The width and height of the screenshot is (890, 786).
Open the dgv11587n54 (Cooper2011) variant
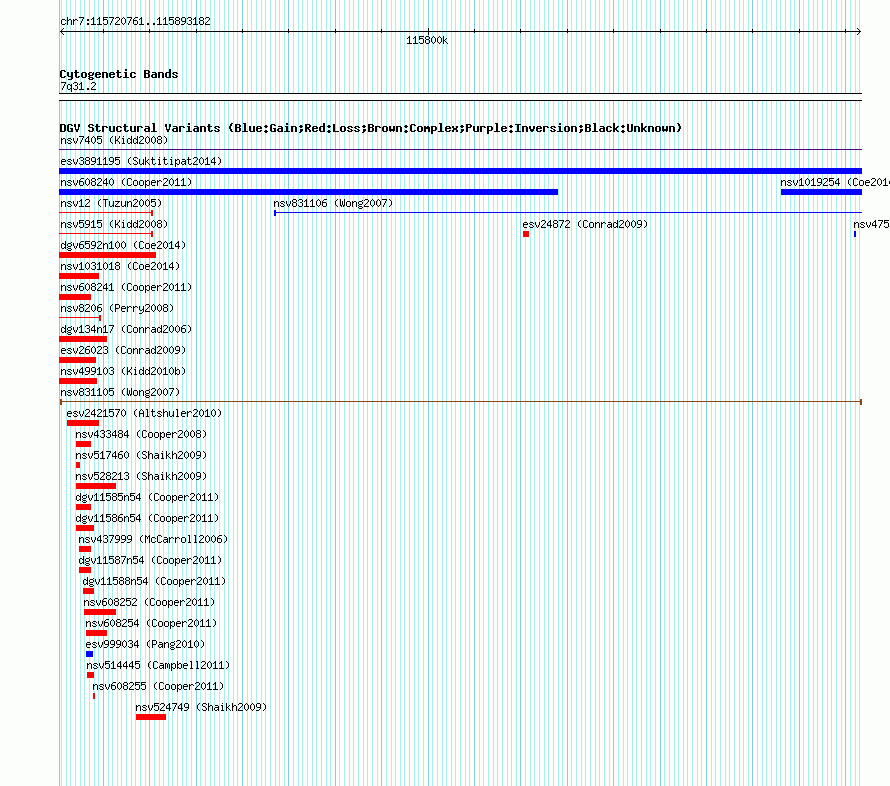point(150,560)
